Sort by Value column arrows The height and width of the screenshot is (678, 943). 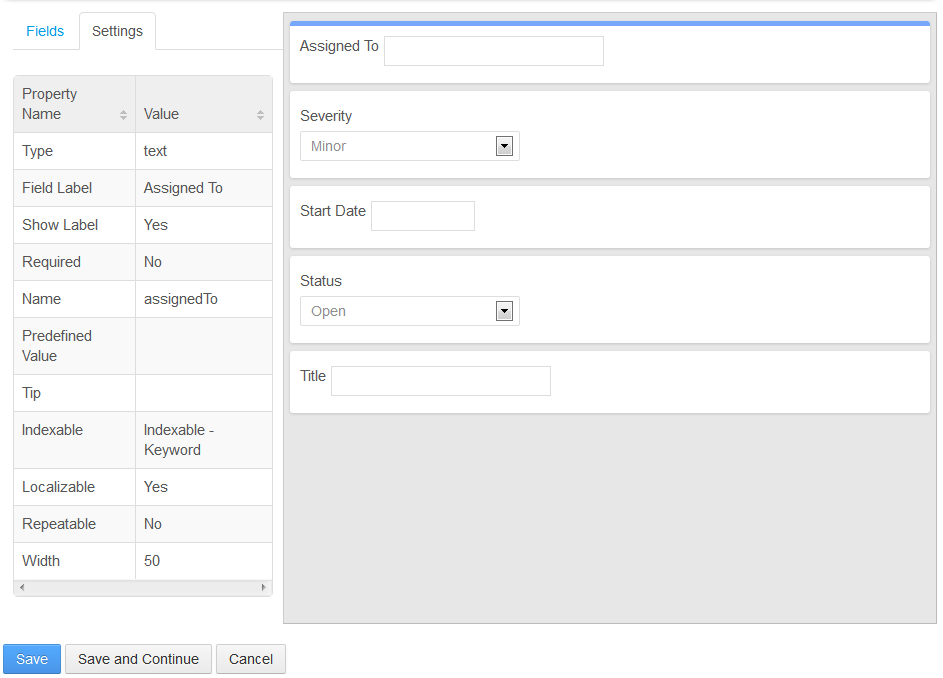click(x=260, y=115)
